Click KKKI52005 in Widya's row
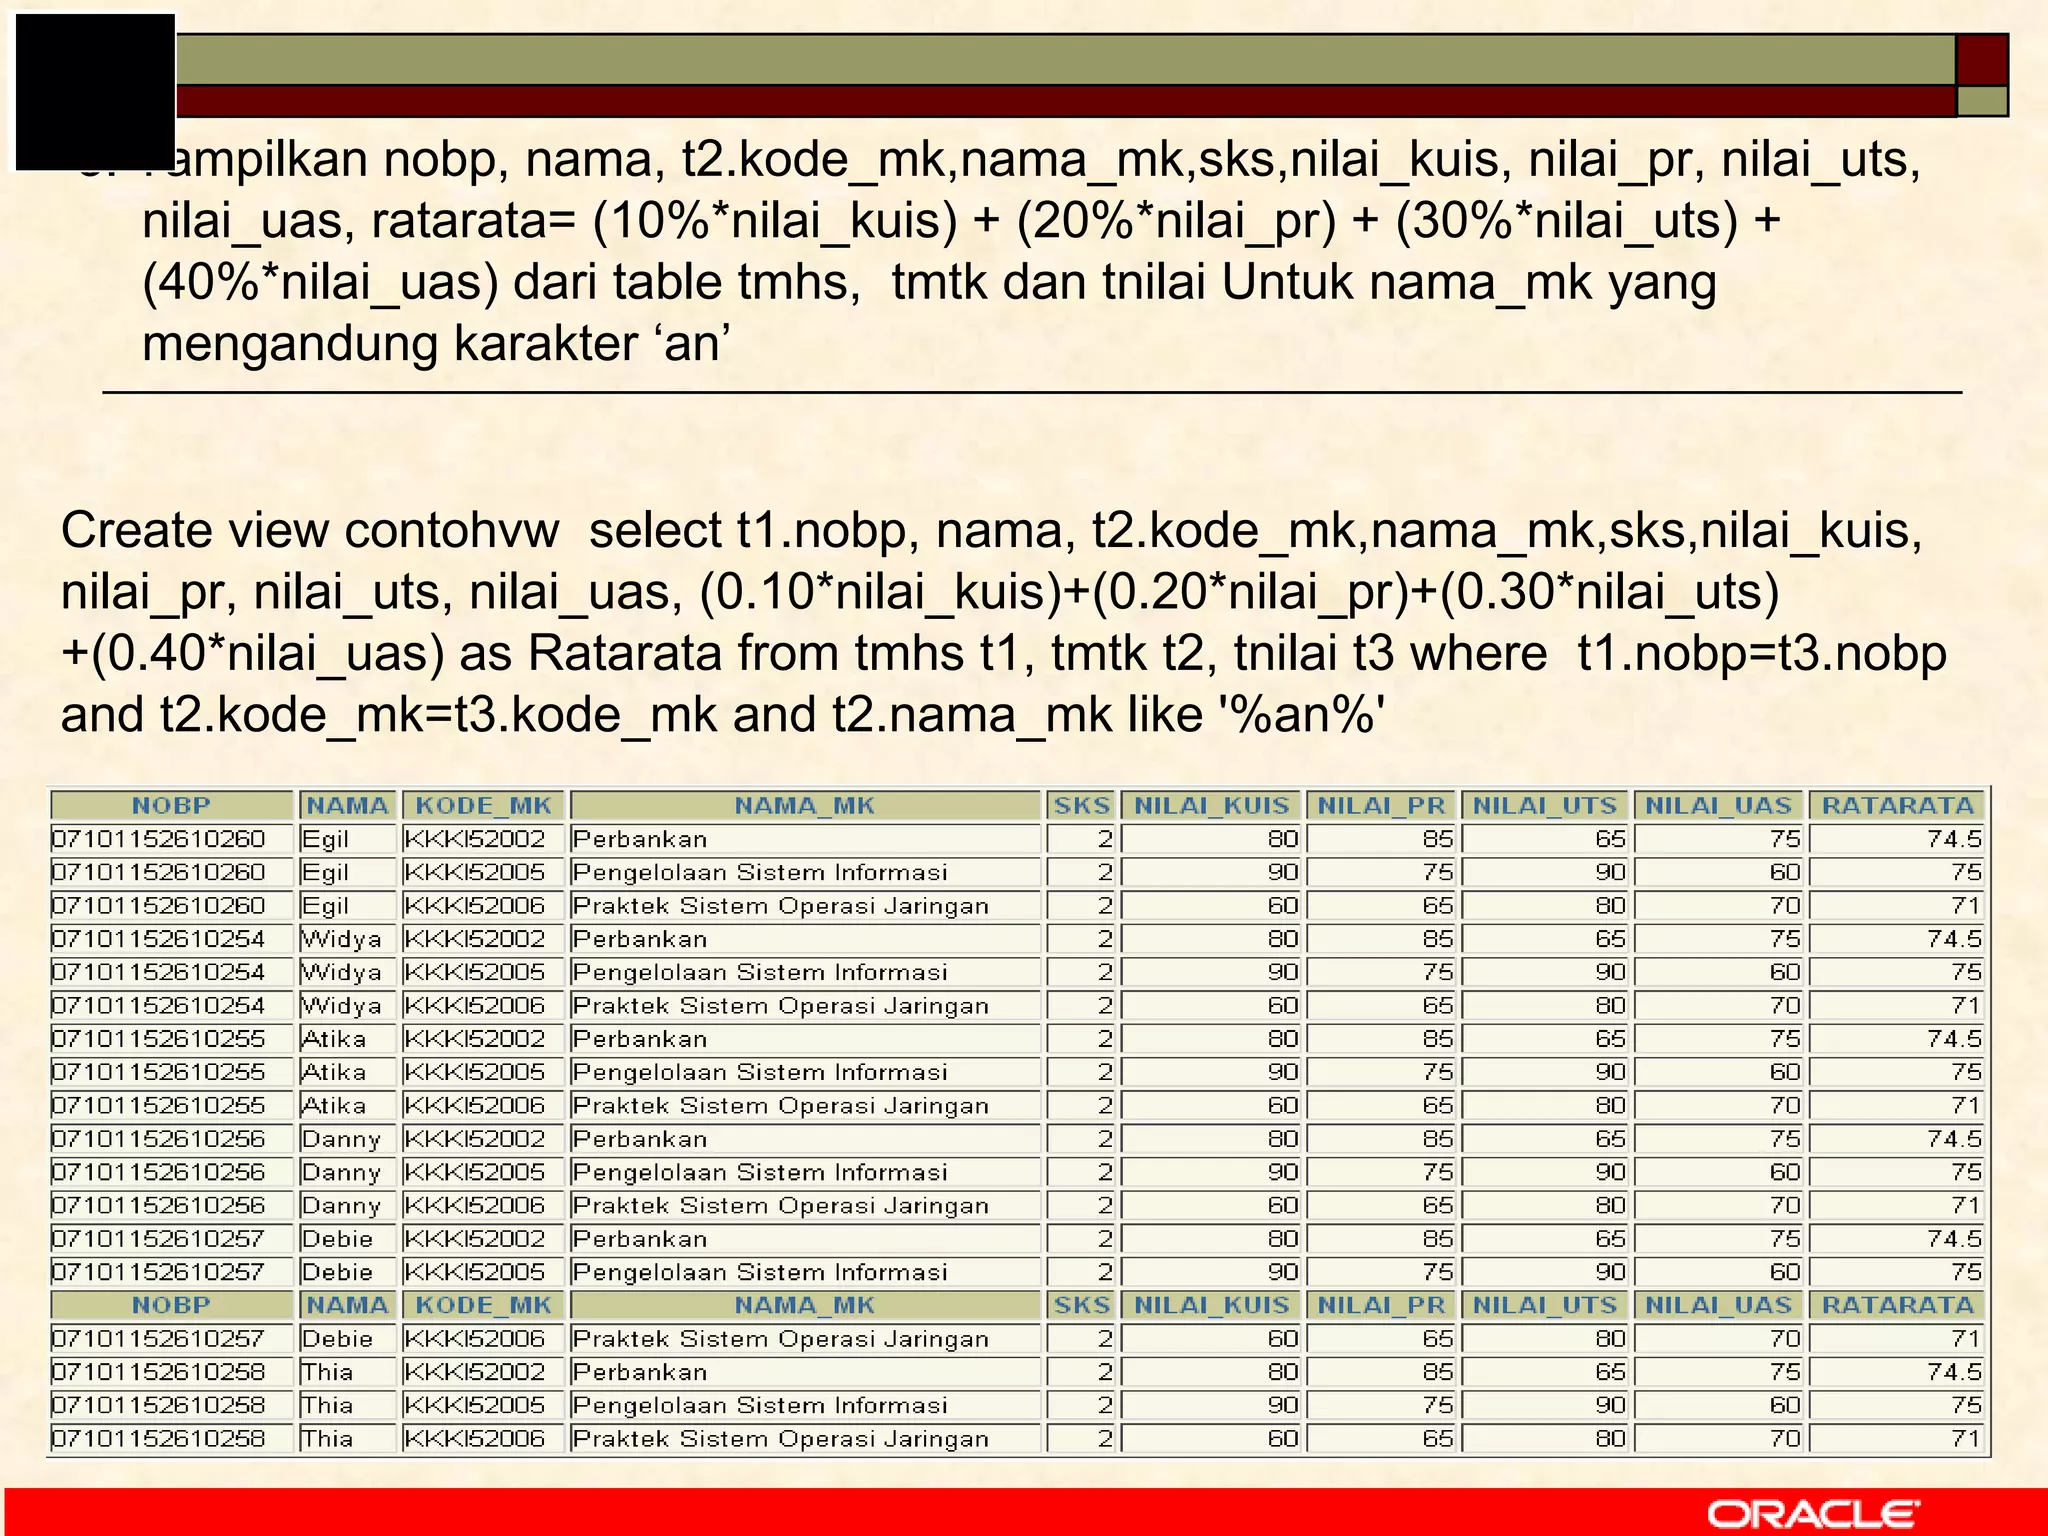 [475, 972]
